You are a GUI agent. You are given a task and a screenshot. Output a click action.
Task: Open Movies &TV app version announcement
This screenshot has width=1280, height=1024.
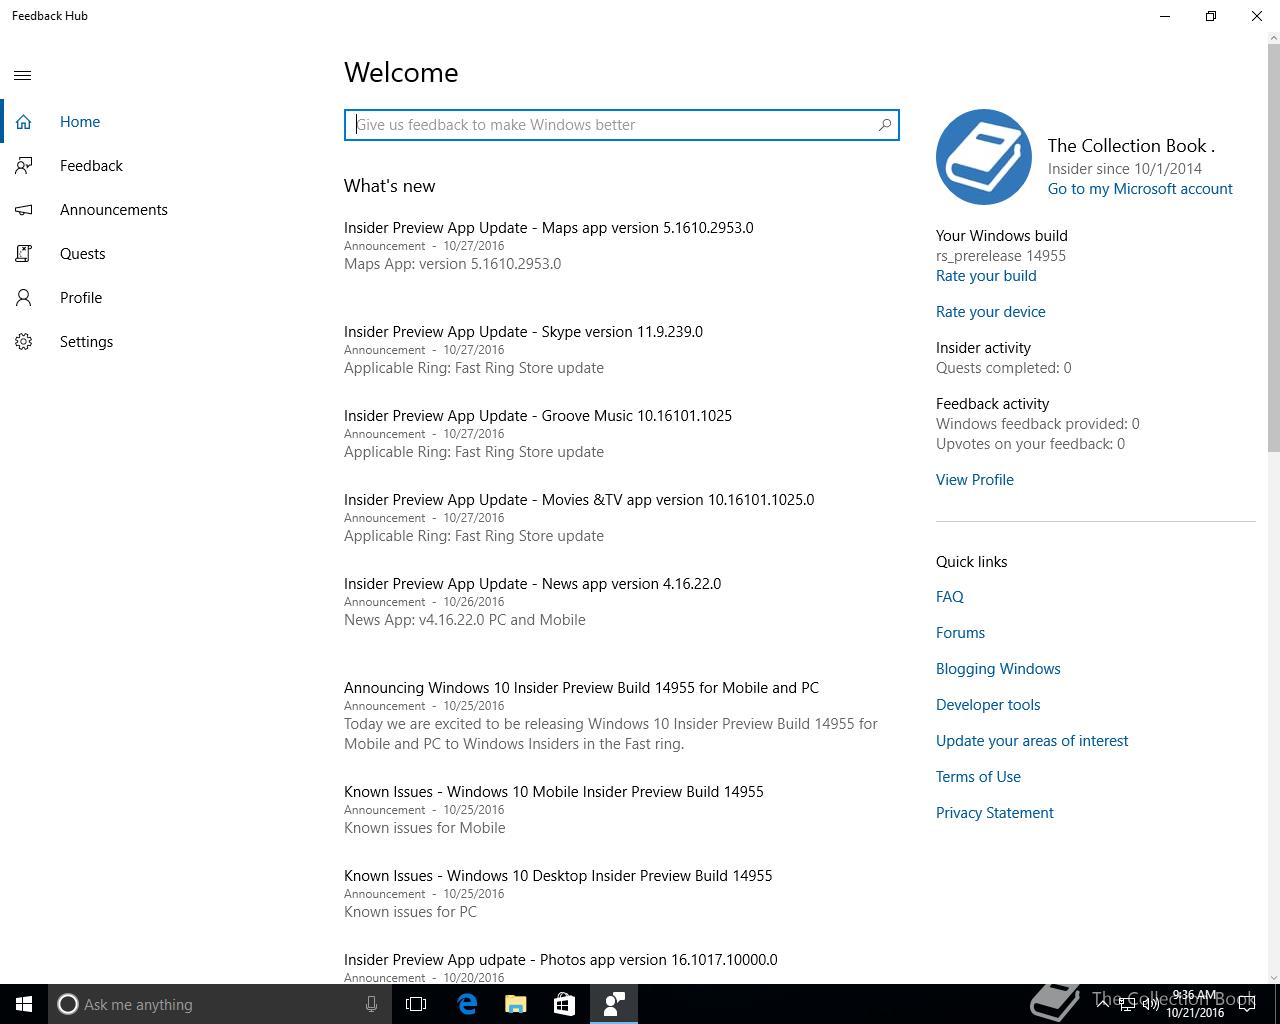click(x=579, y=500)
